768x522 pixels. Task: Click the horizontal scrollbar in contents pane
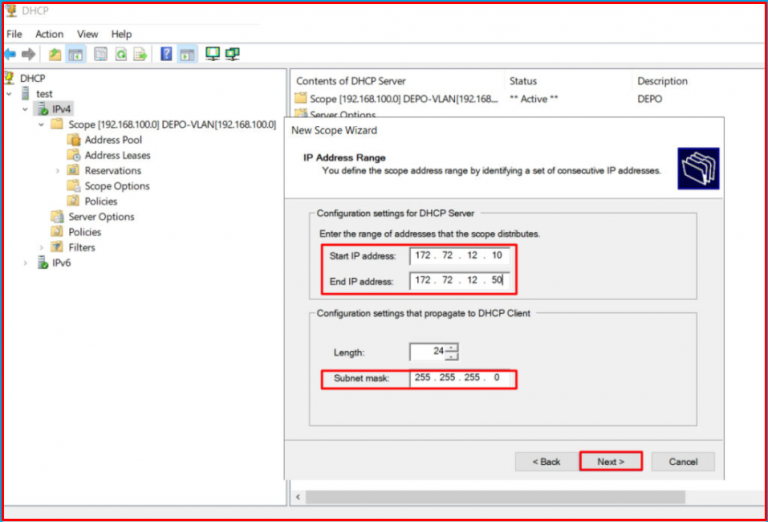(x=495, y=497)
